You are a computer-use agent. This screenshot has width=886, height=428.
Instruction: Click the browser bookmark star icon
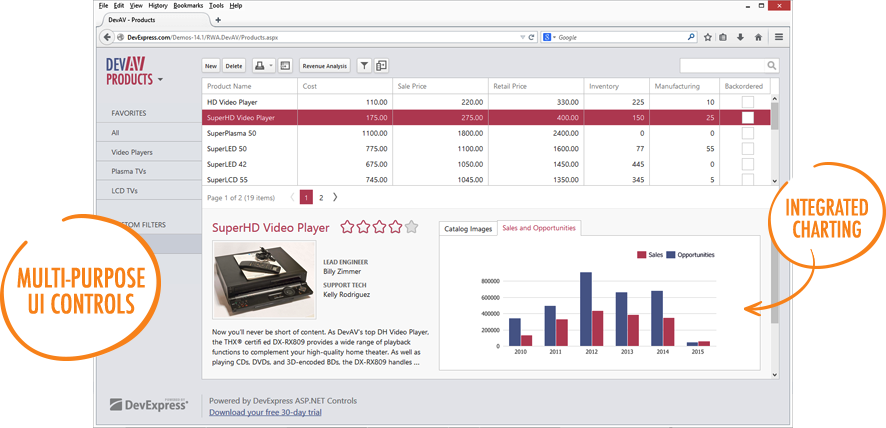pos(708,37)
